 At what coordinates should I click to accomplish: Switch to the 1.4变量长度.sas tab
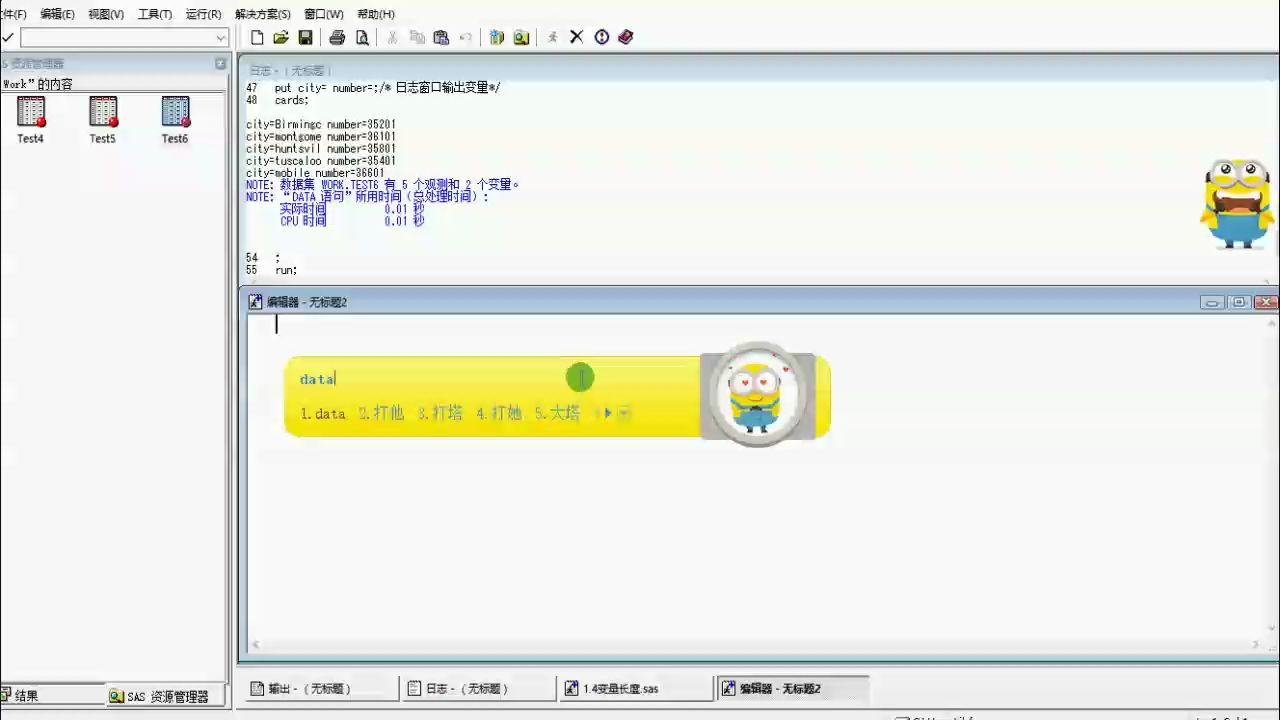click(635, 688)
